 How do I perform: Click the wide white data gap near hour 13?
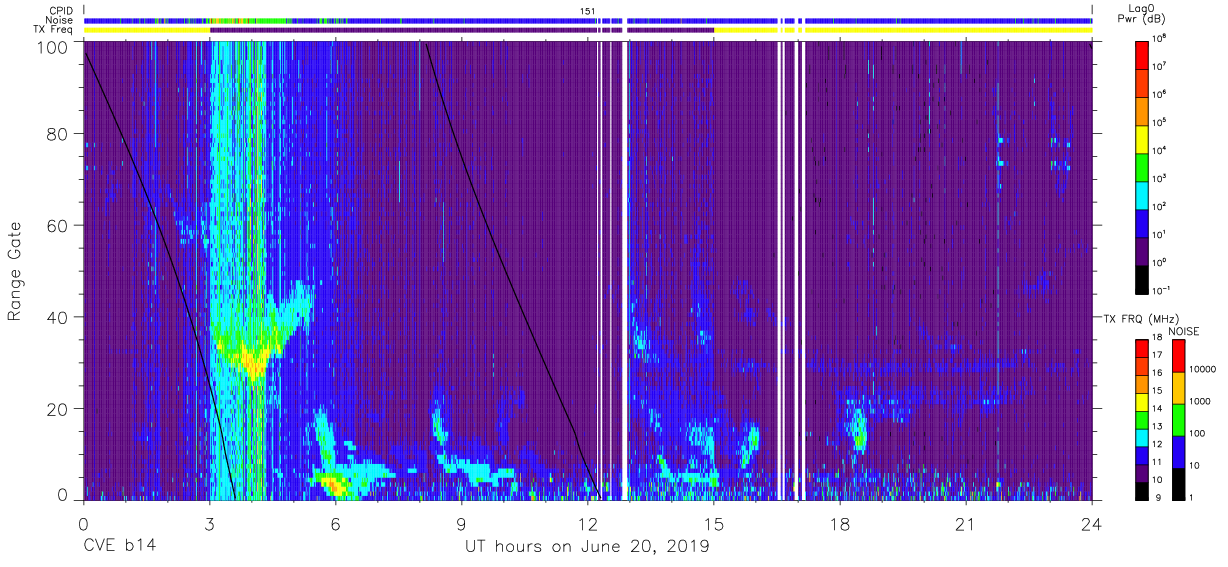tap(626, 270)
